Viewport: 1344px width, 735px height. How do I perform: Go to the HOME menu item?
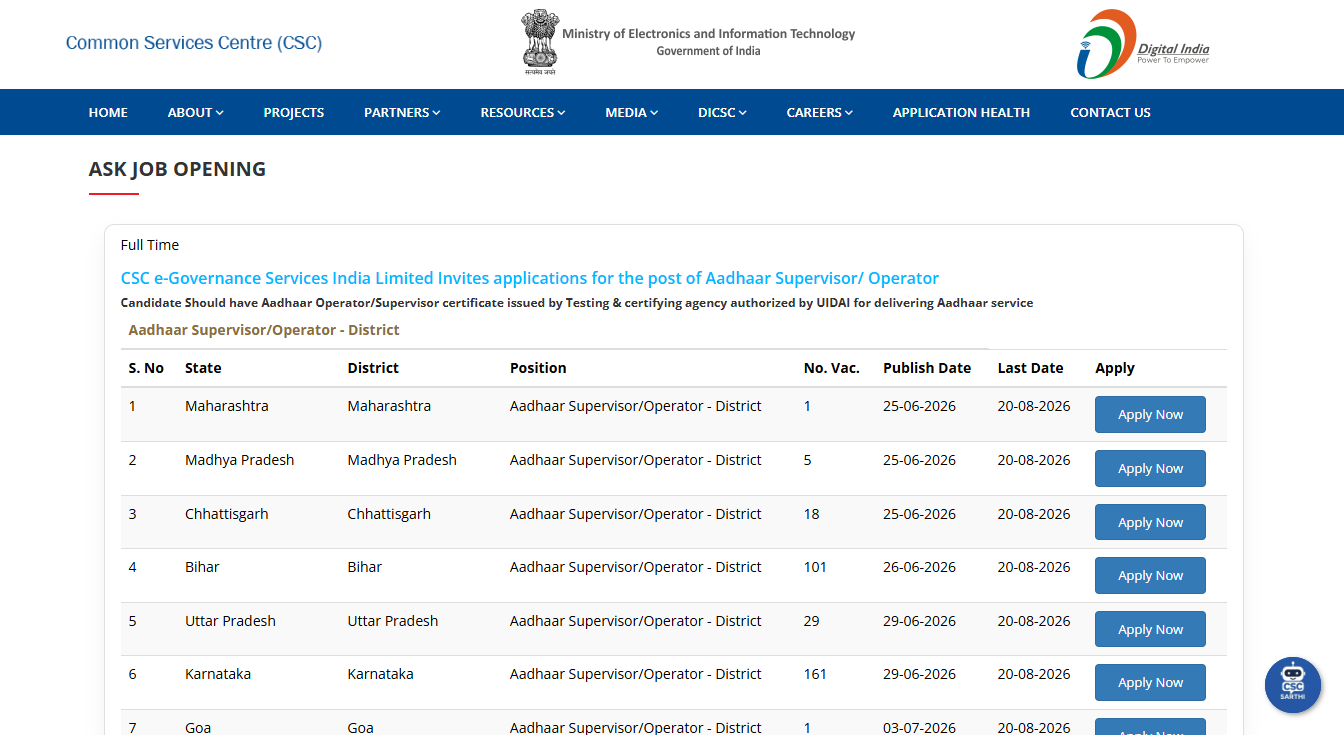click(x=108, y=113)
